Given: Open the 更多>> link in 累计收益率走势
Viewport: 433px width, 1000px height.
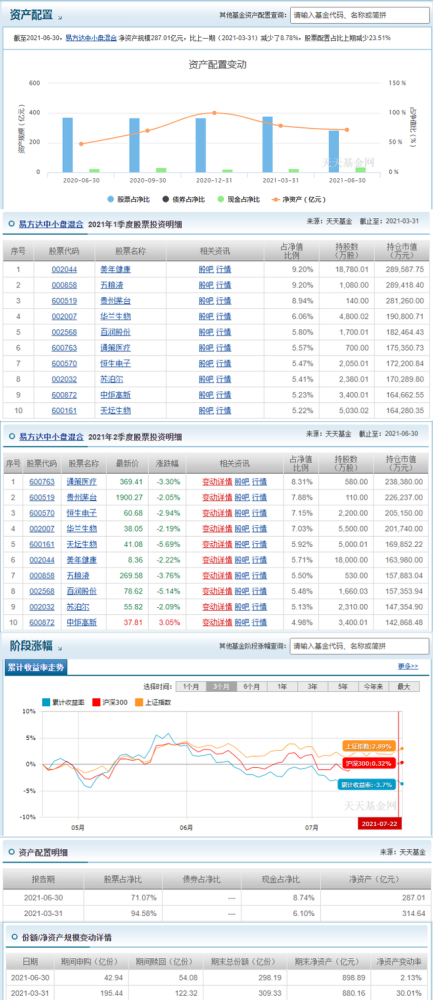Looking at the screenshot, I should pyautogui.click(x=408, y=666).
